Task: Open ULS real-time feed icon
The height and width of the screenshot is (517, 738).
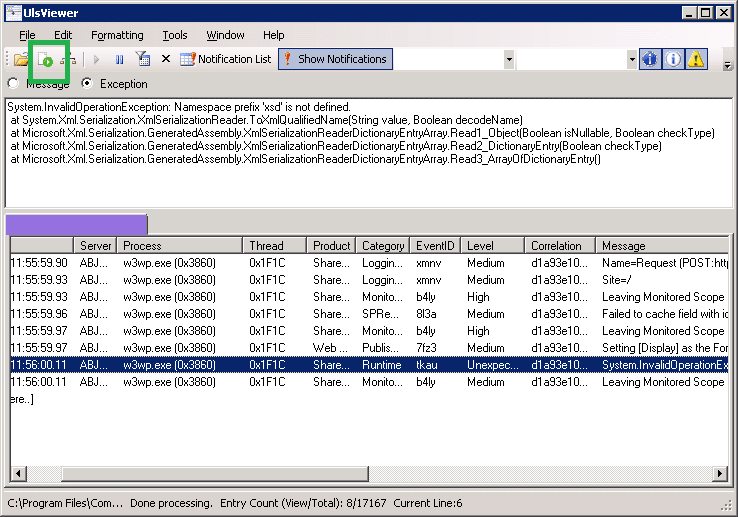Action: [45, 59]
